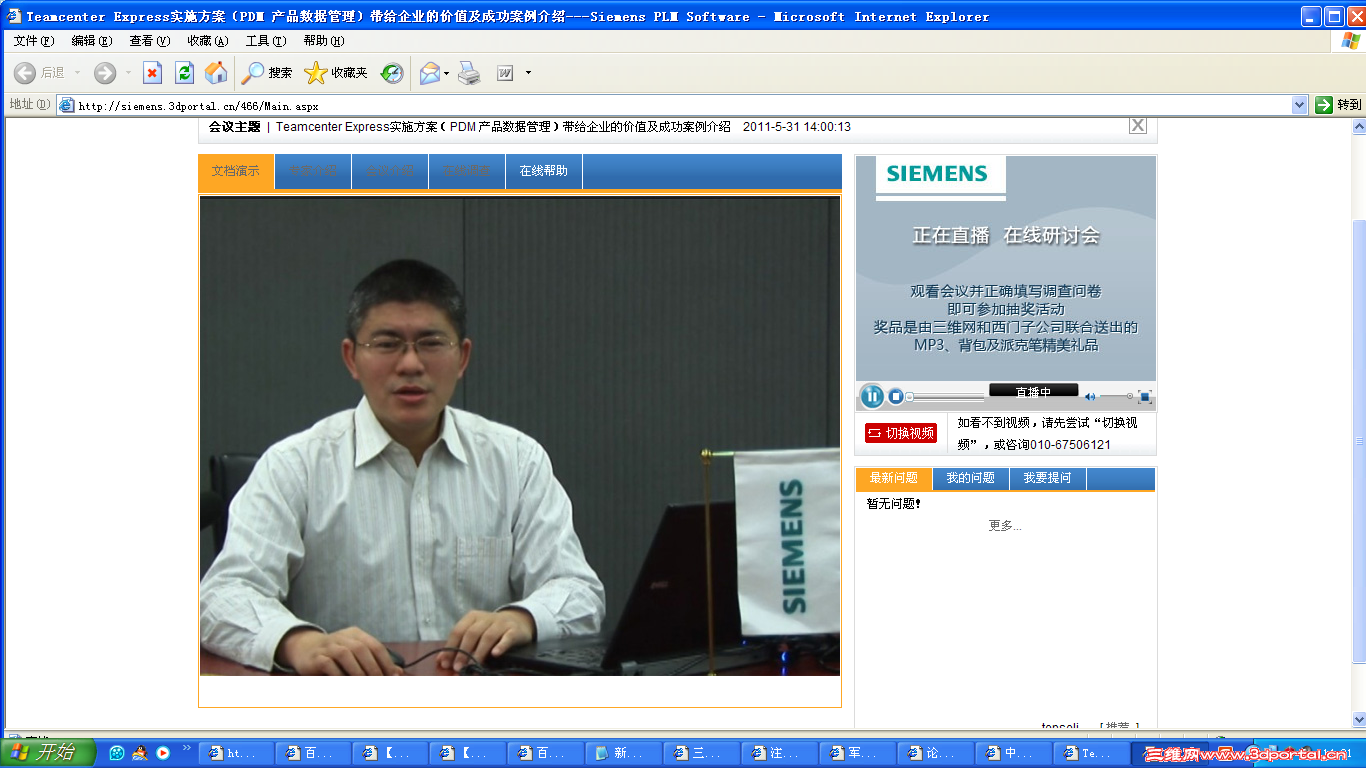Open the 我的问题 tab

click(x=971, y=478)
